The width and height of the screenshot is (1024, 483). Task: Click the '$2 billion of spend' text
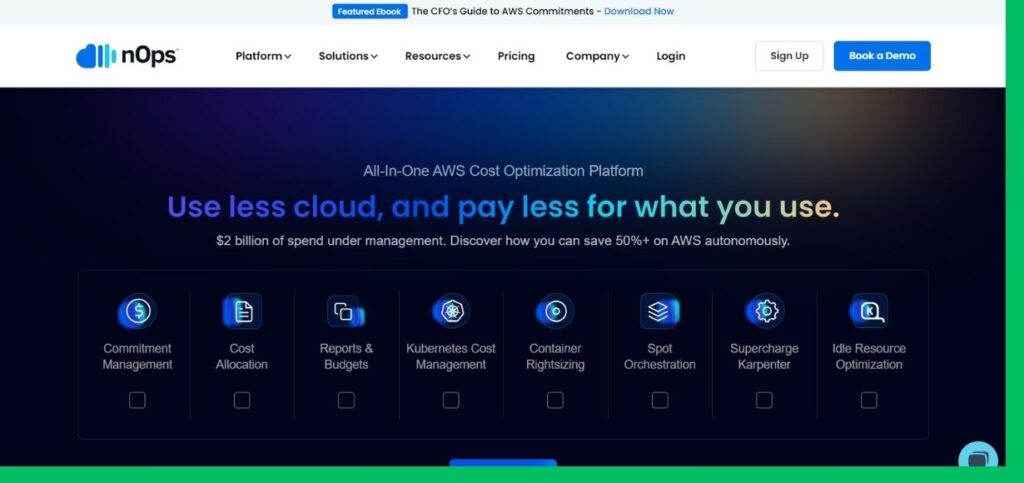pos(503,241)
